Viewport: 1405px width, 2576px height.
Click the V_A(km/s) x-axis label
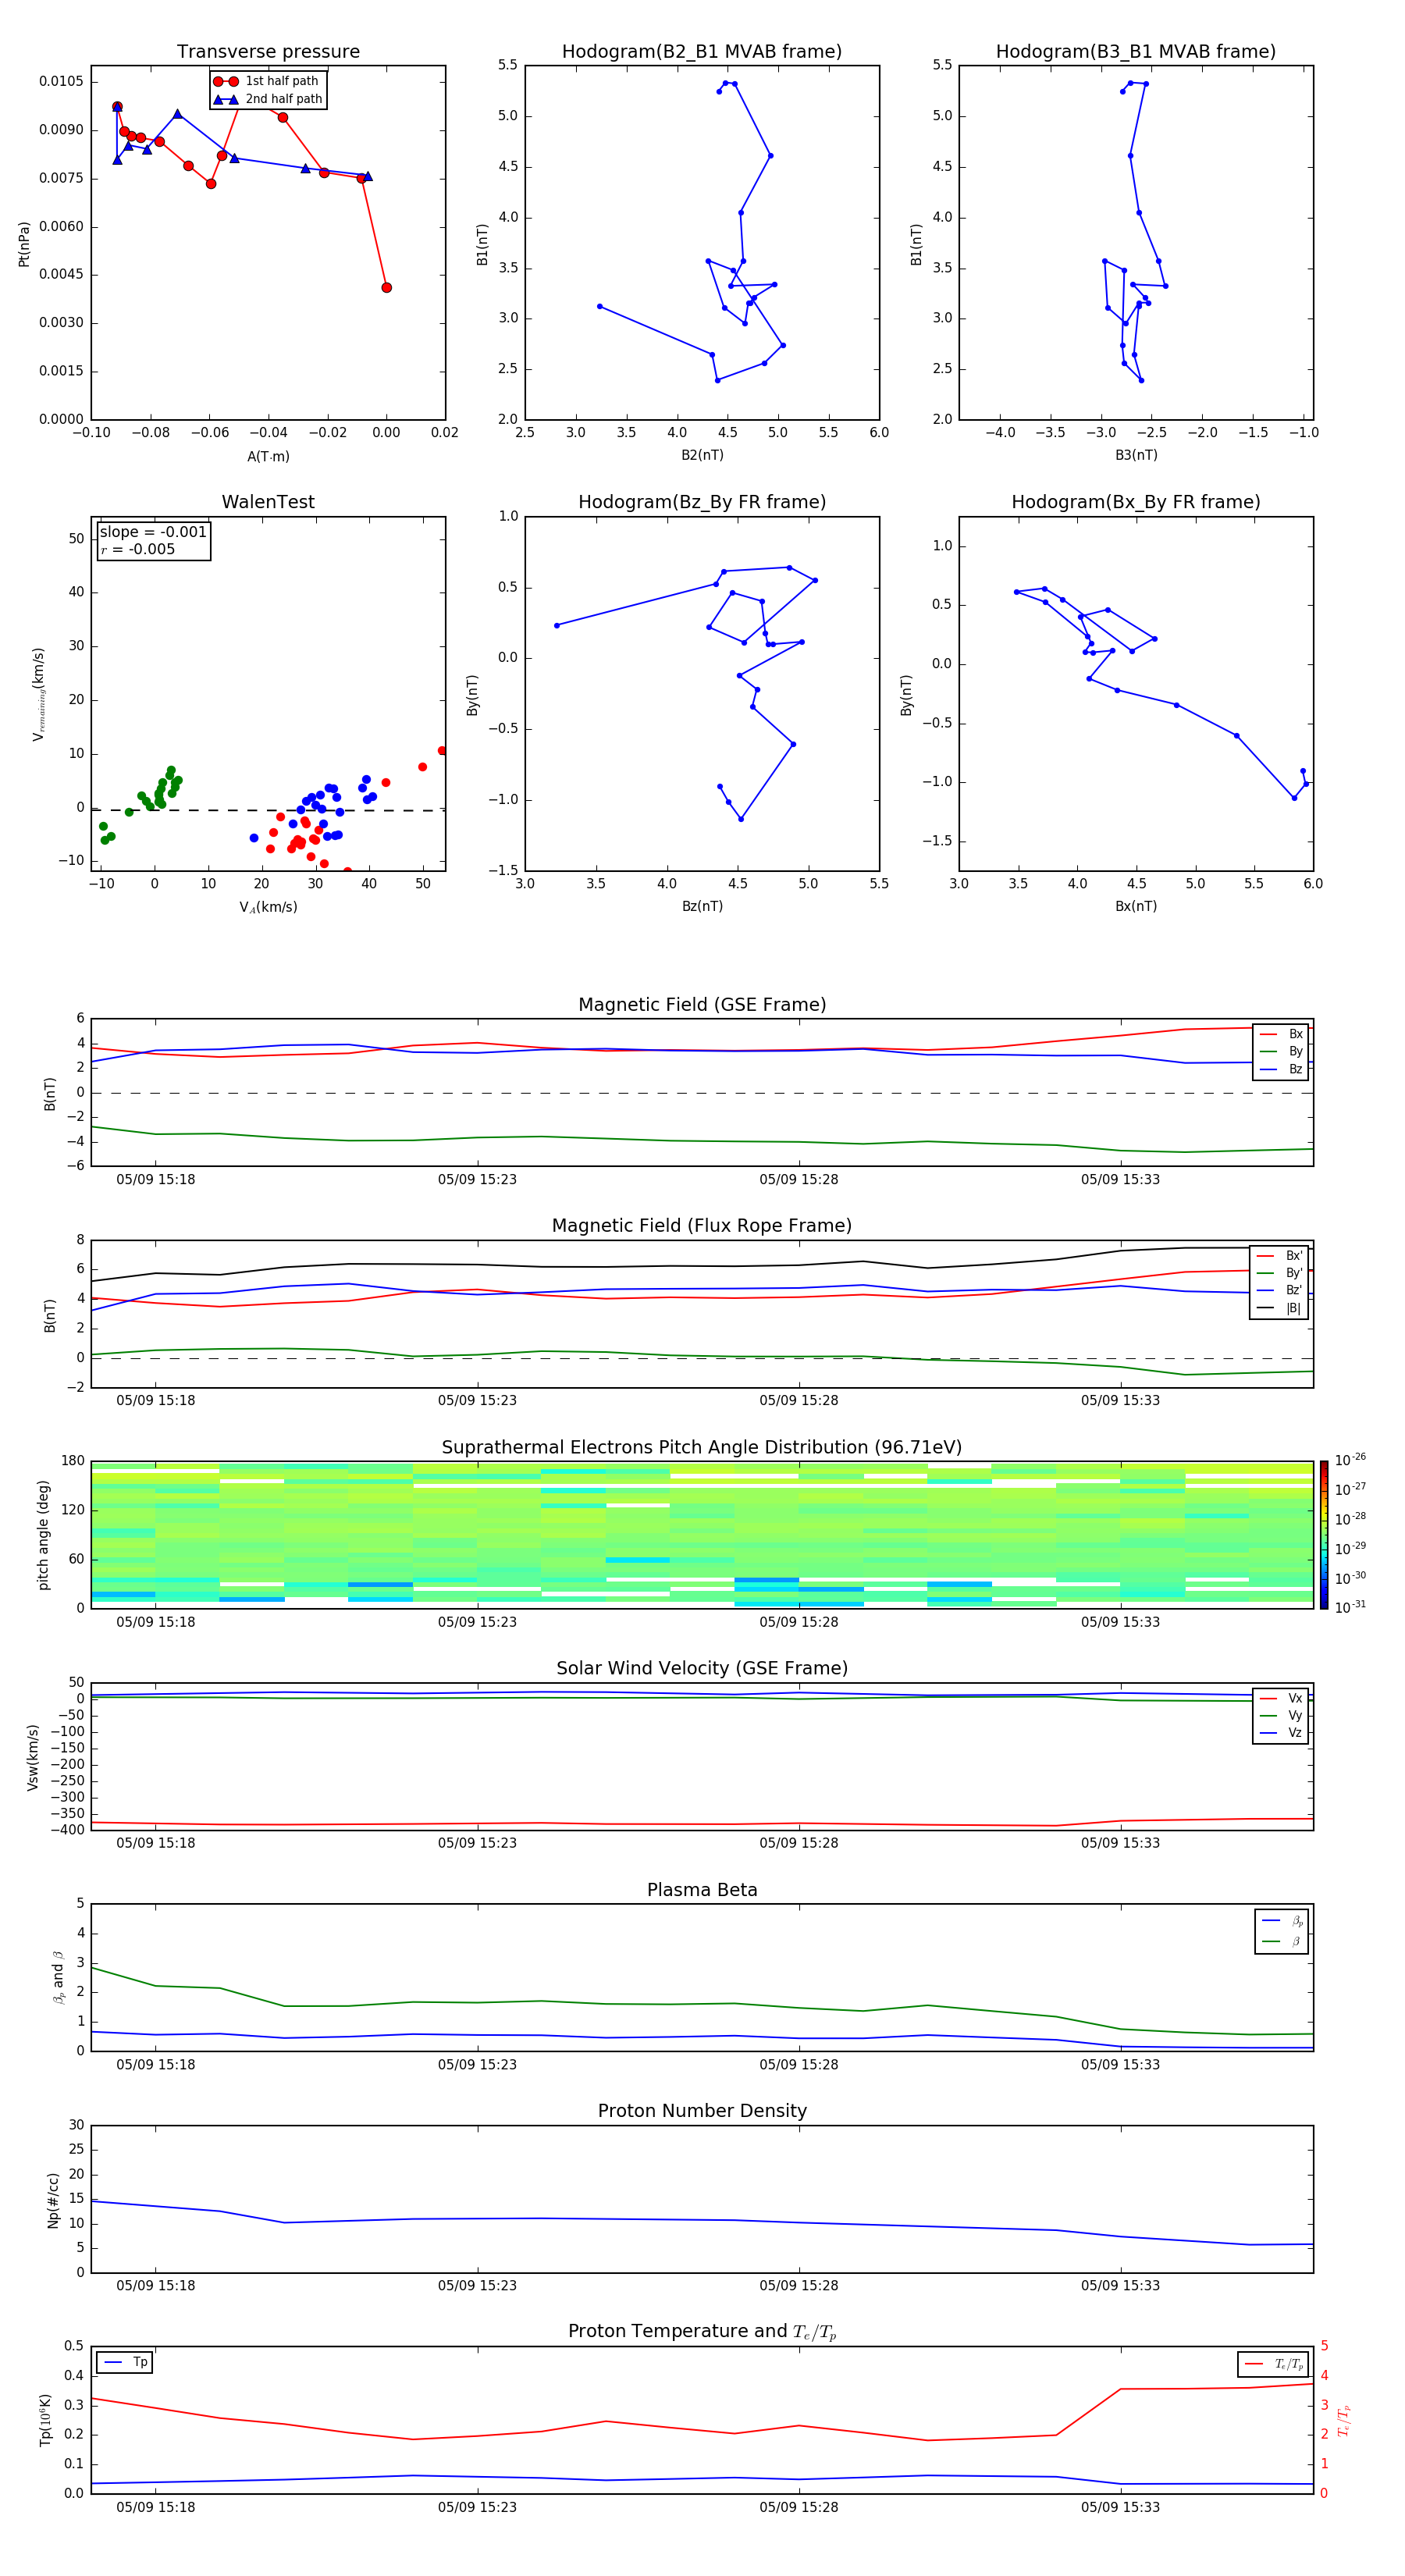[x=268, y=907]
